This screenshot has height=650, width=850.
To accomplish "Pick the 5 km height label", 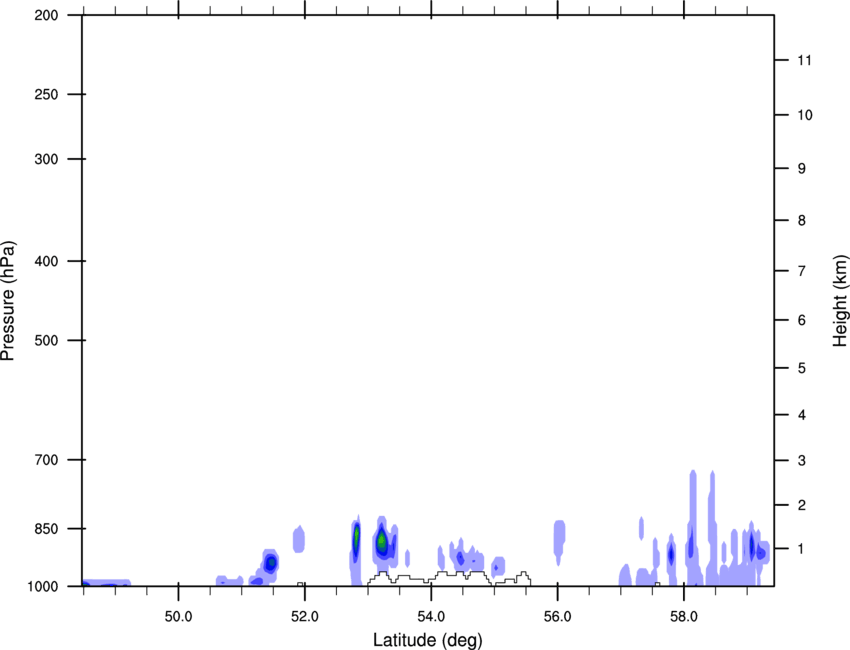I will pos(802,368).
